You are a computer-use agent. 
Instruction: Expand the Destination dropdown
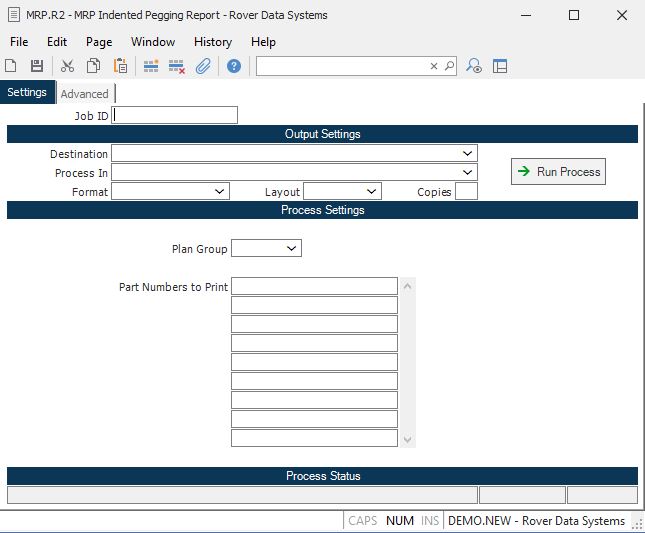tap(468, 154)
